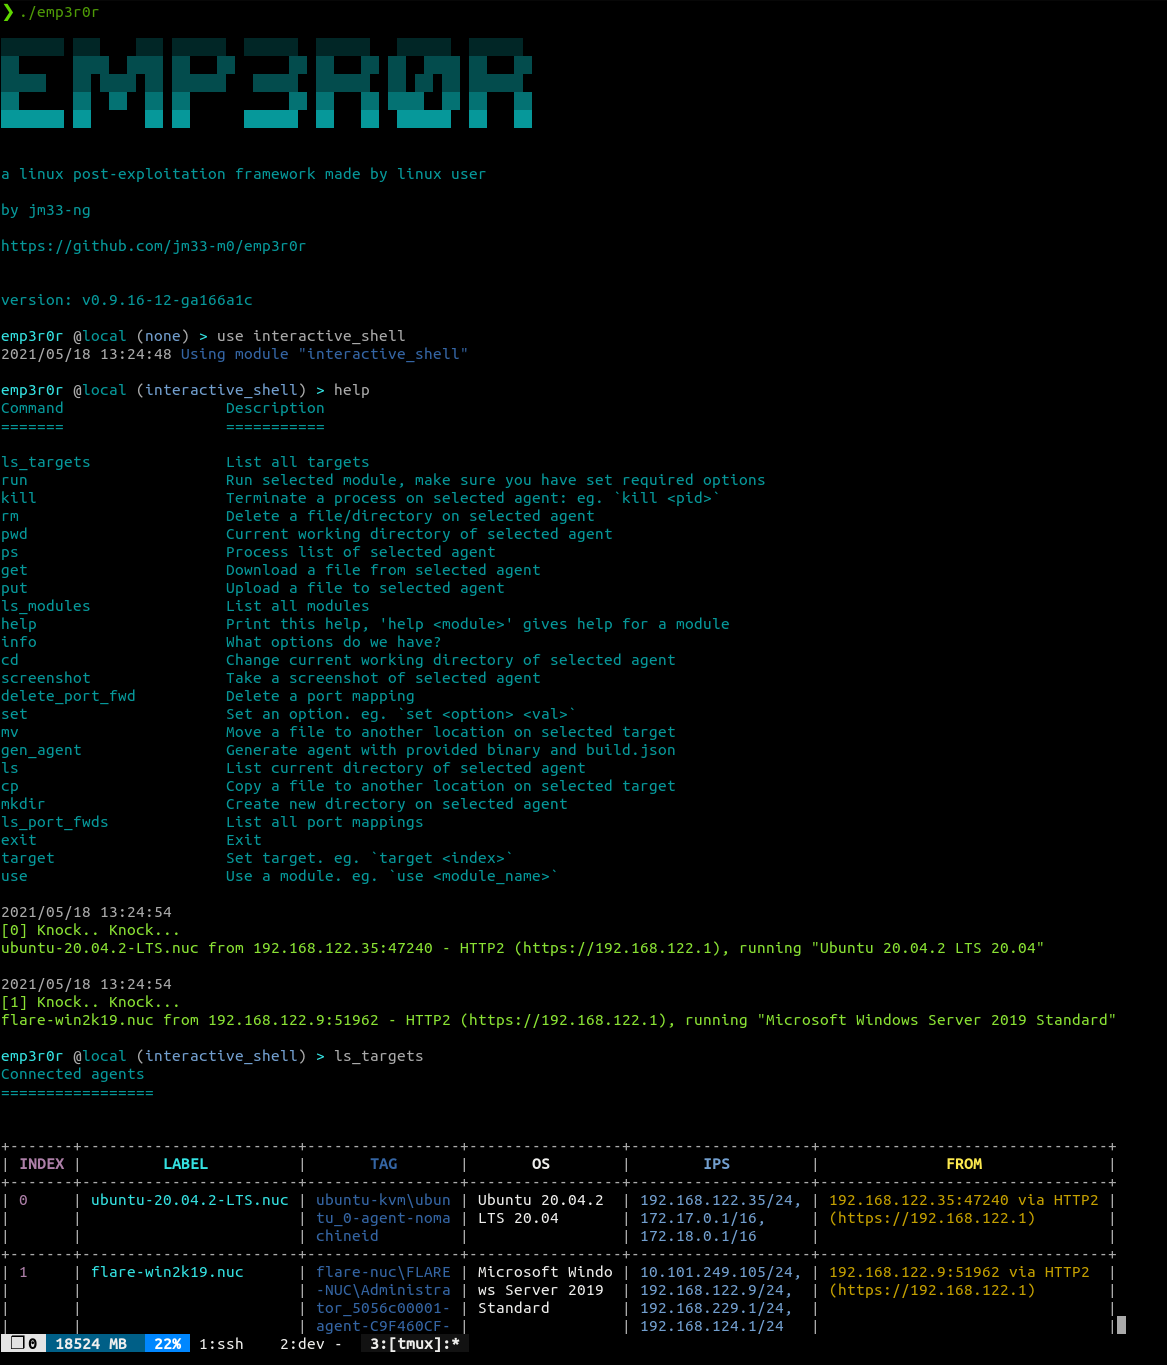Image resolution: width=1167 pixels, height=1365 pixels.
Task: Click the 'Microsoft Windo' OS cell
Action: [545, 1272]
